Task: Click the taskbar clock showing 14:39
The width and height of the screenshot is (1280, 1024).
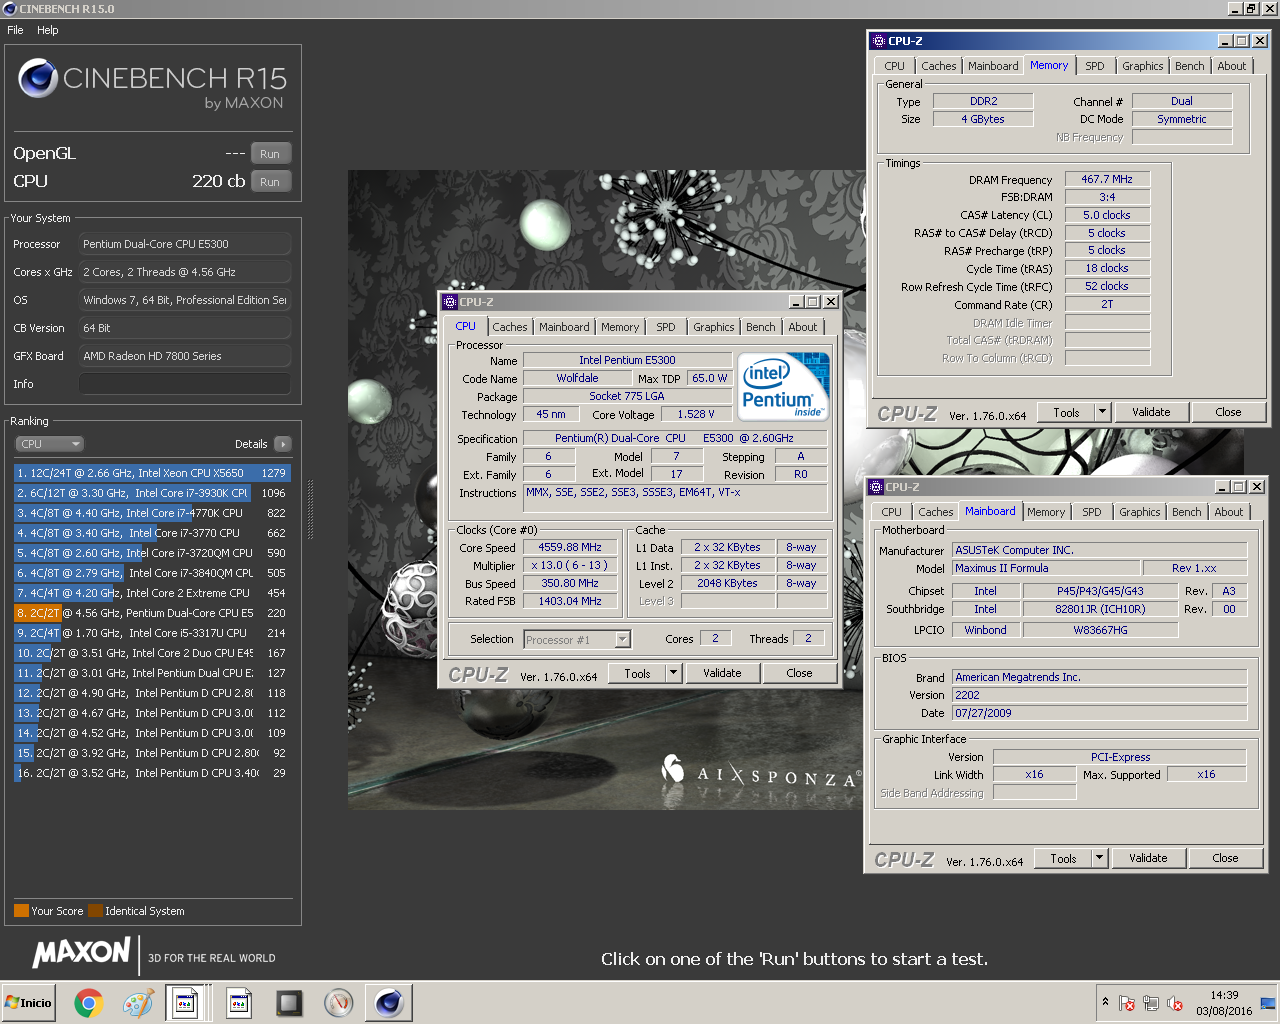Action: pyautogui.click(x=1224, y=1003)
